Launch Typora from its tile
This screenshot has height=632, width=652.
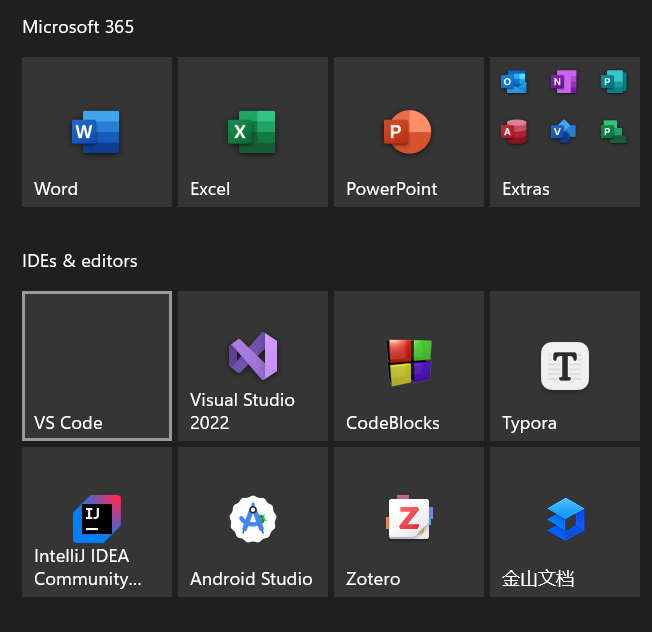[x=565, y=366]
